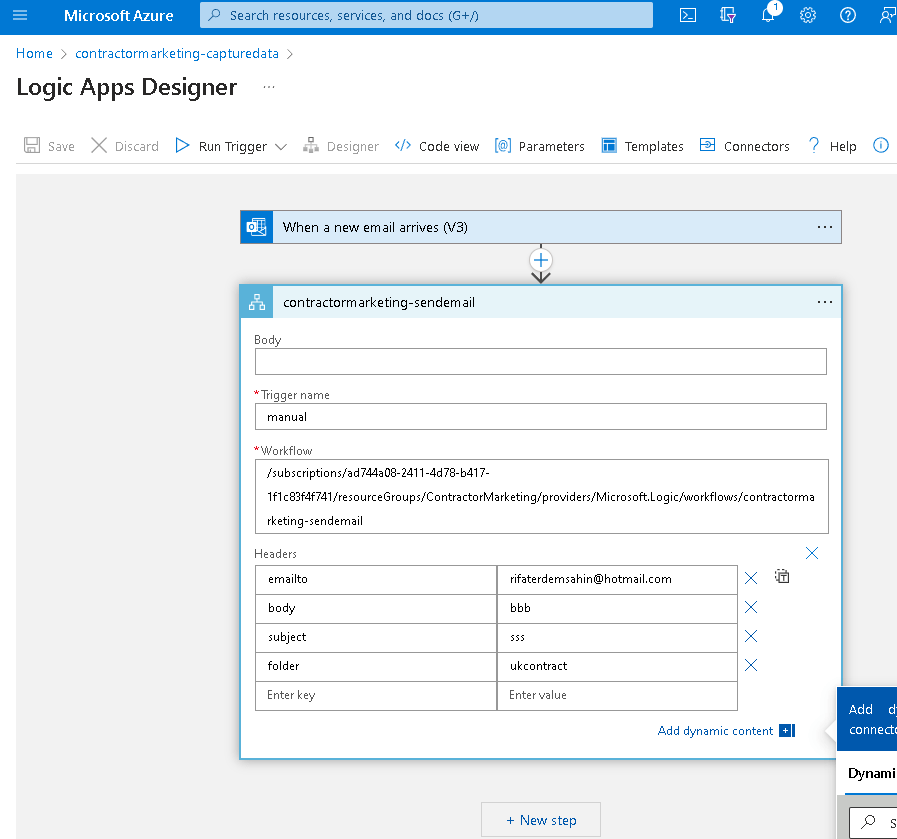
Task: Expand the Run Trigger dropdown chevron
Action: click(x=281, y=147)
